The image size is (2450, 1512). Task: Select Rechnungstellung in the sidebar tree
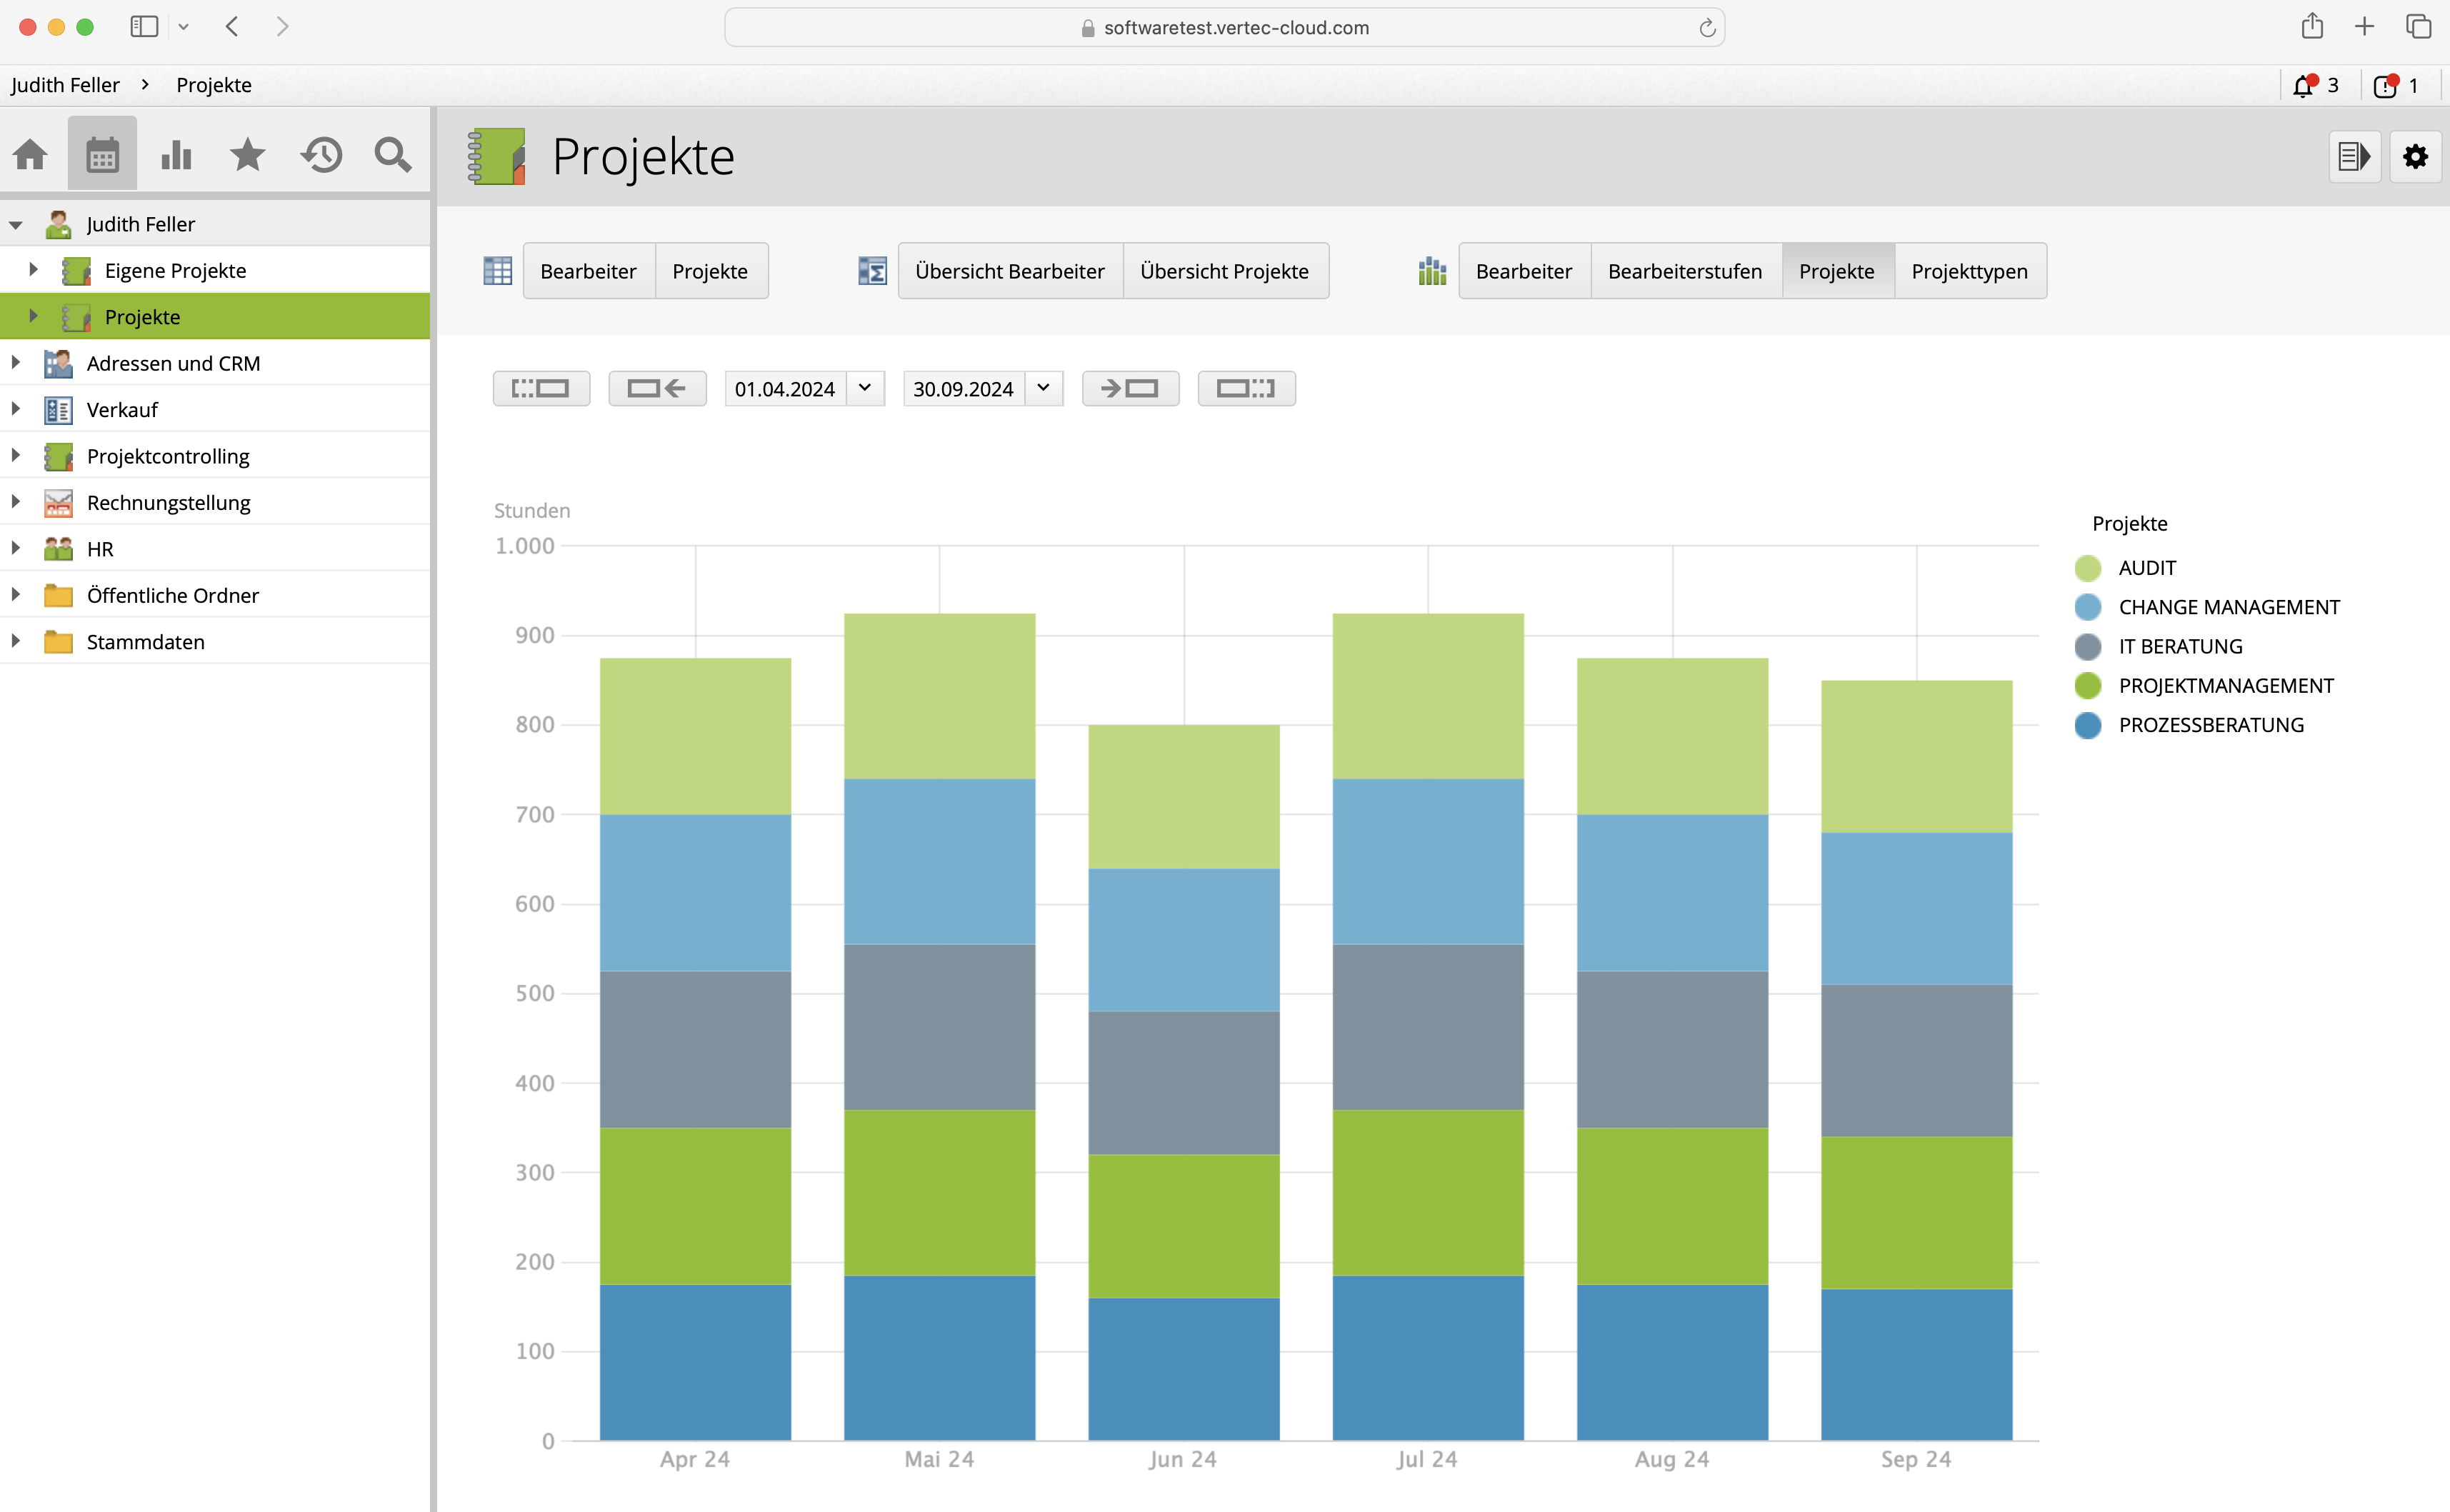pyautogui.click(x=168, y=503)
